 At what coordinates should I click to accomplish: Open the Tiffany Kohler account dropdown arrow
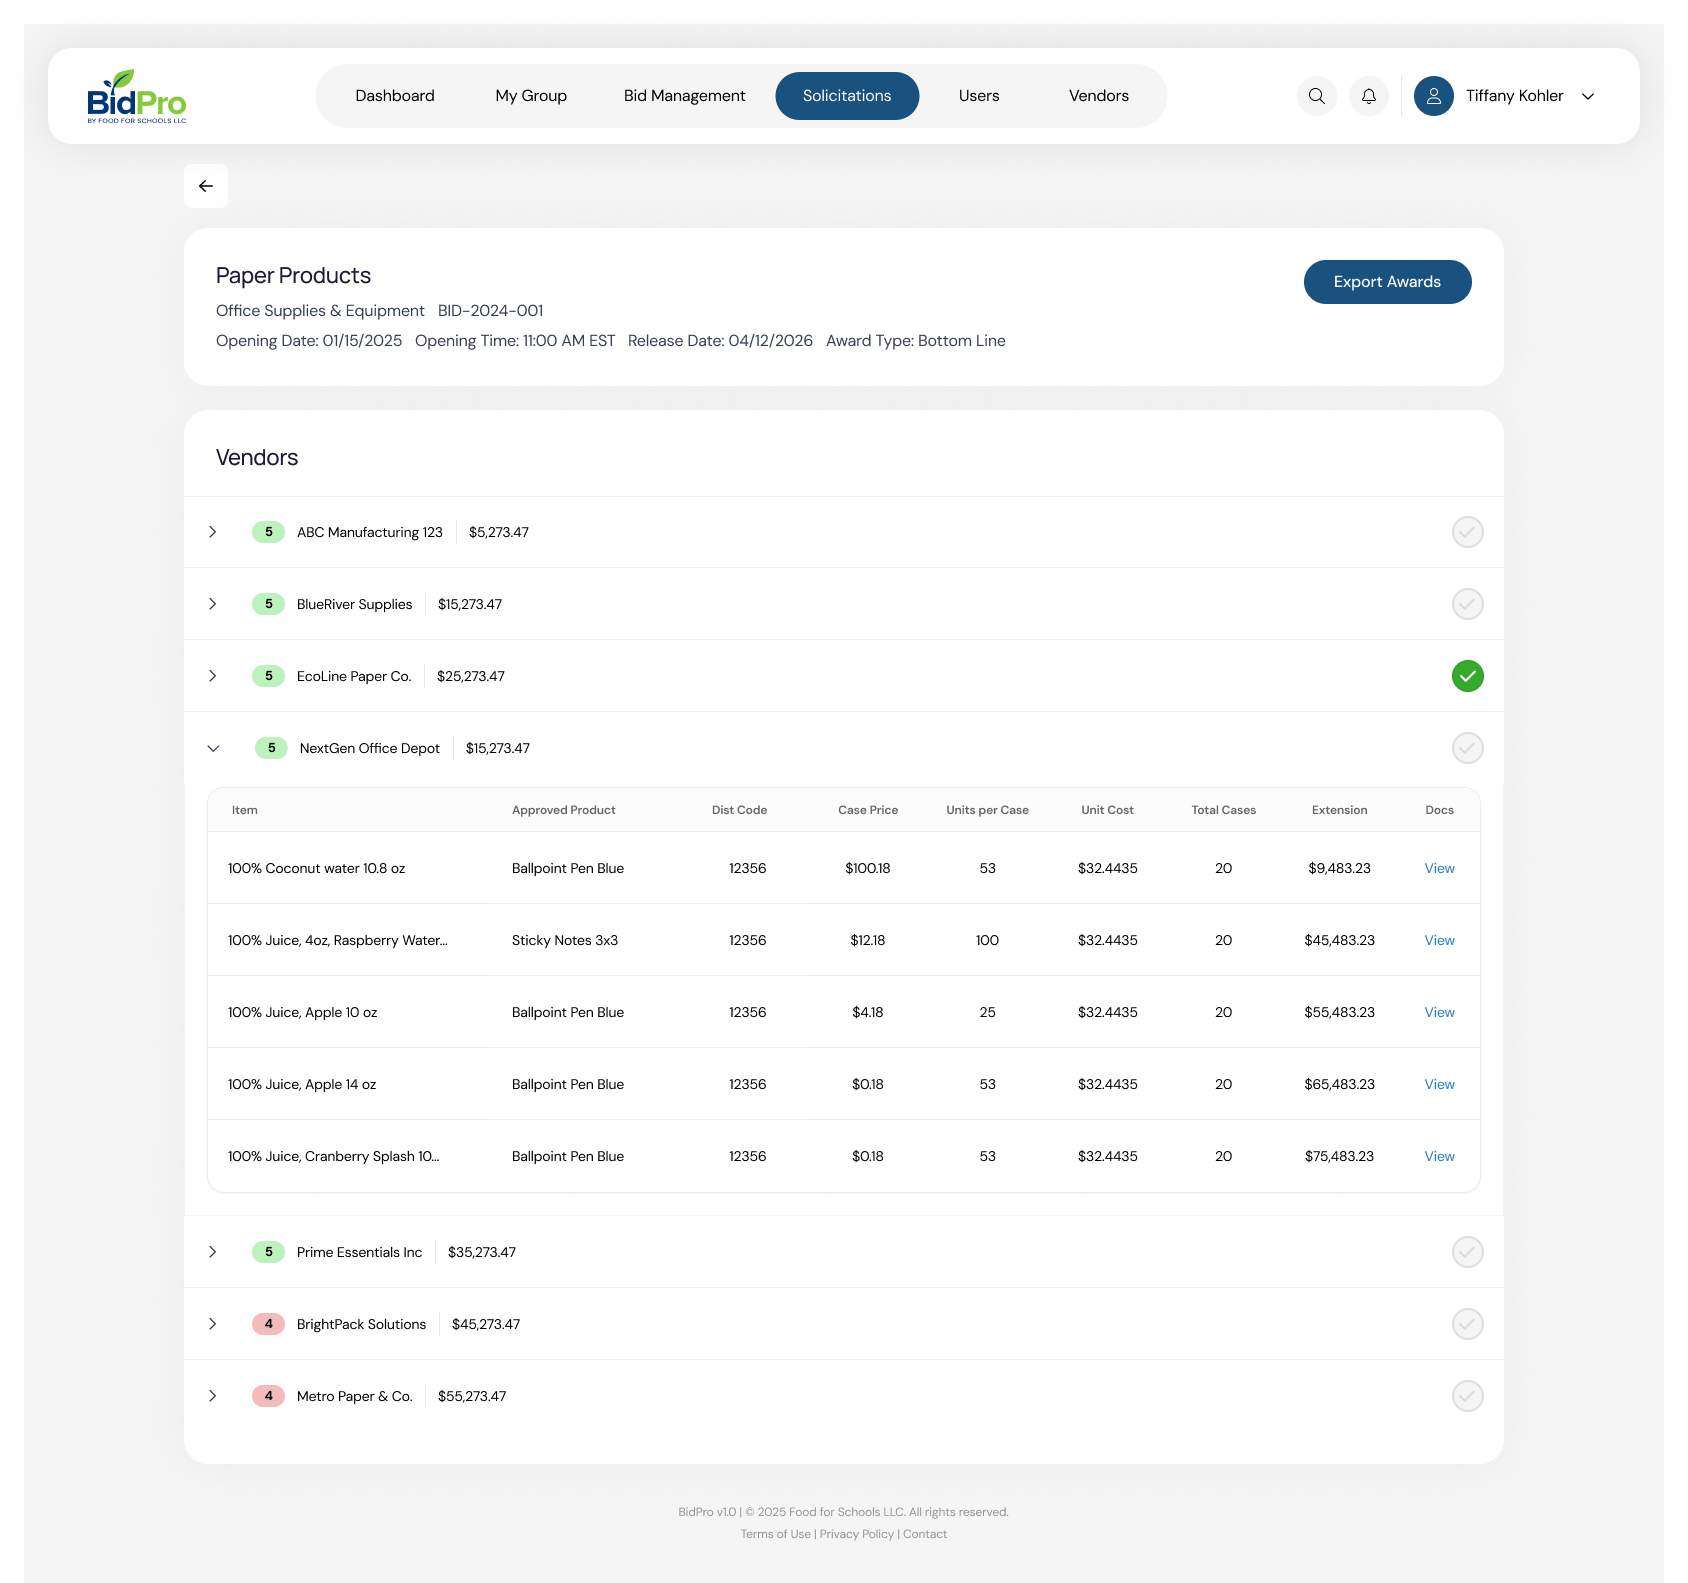[1587, 96]
